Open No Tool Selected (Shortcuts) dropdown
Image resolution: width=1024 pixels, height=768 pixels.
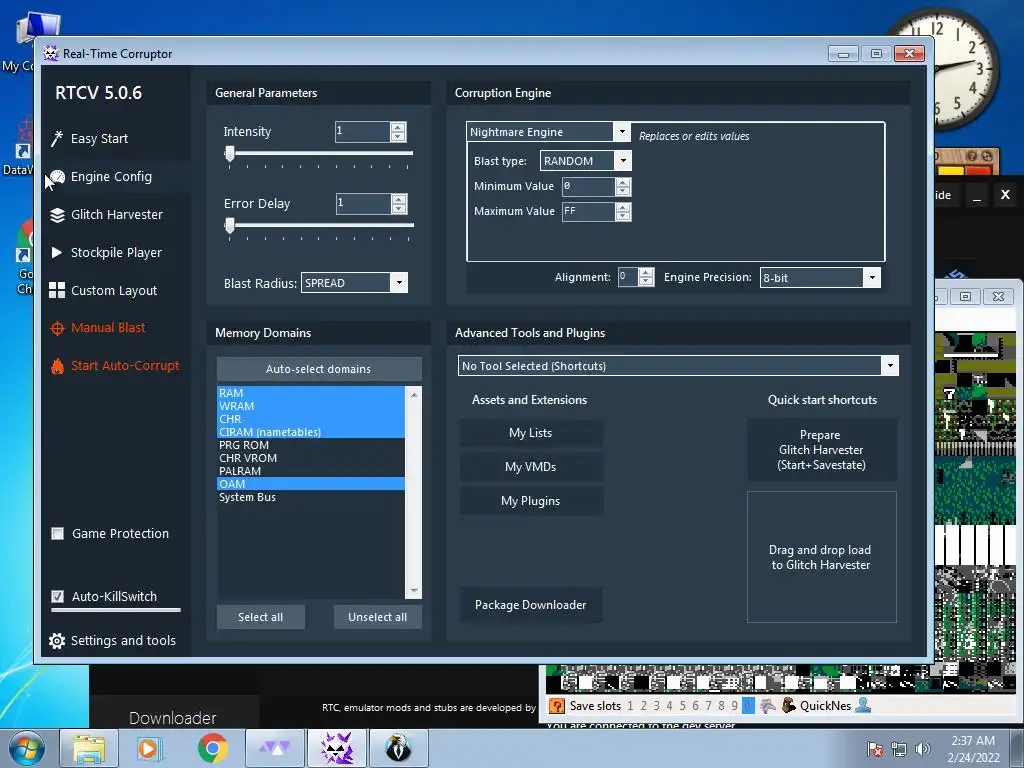(890, 366)
